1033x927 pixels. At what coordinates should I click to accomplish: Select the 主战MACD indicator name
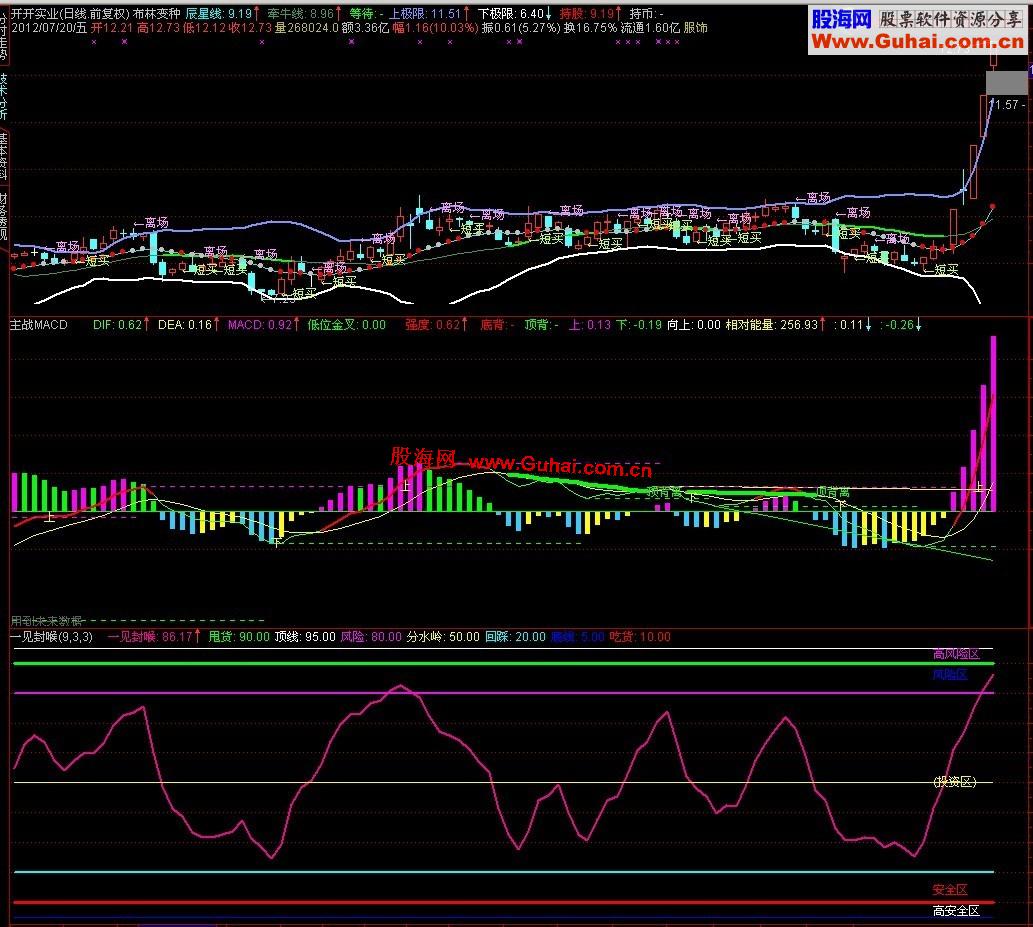39,325
